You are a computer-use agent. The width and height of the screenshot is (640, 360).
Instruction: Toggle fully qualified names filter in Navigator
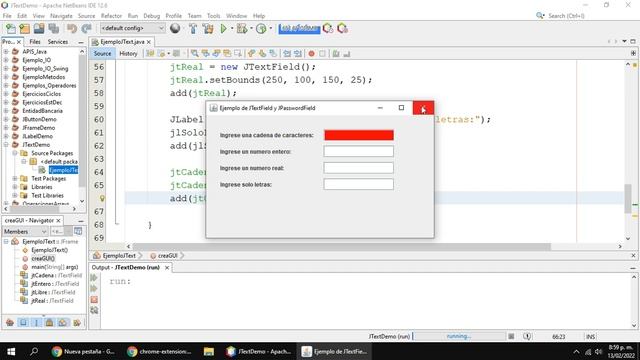pyautogui.click(x=76, y=323)
